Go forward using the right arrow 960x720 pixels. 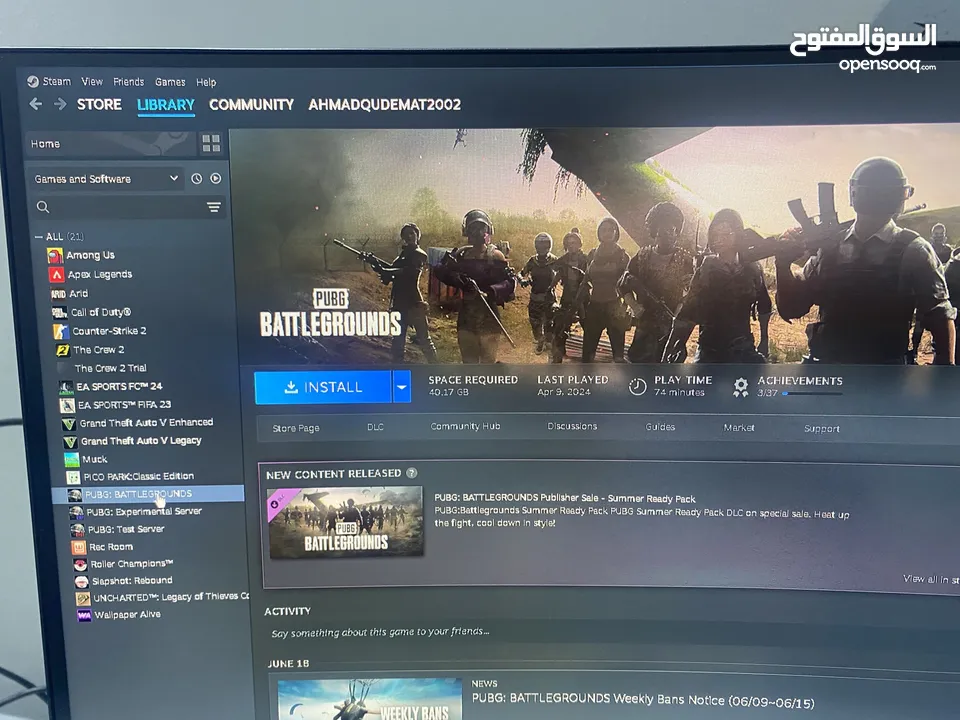click(x=60, y=105)
